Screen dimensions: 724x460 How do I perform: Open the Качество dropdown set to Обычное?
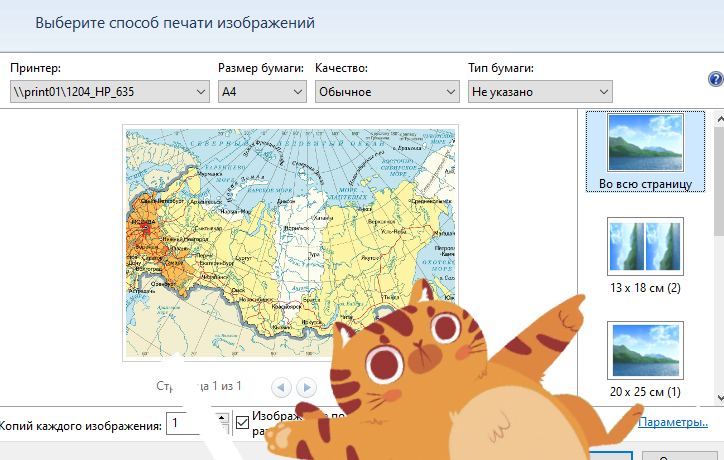pyautogui.click(x=385, y=92)
